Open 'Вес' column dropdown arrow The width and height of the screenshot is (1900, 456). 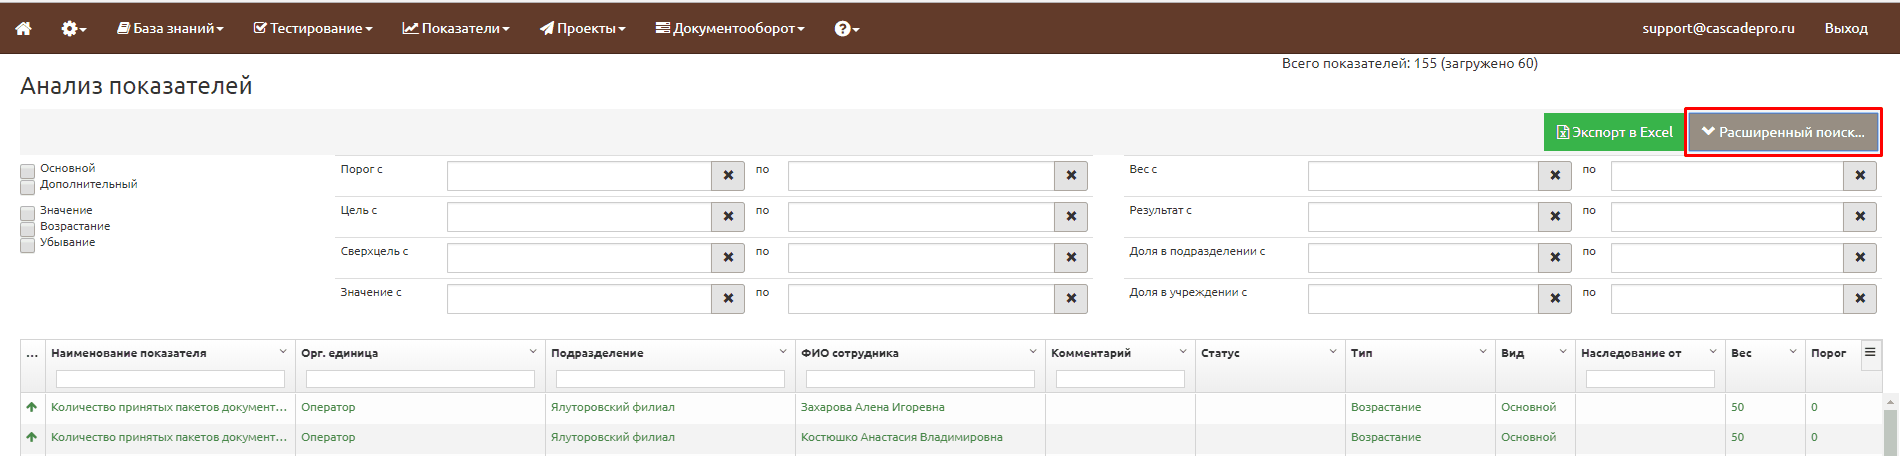click(x=1793, y=352)
